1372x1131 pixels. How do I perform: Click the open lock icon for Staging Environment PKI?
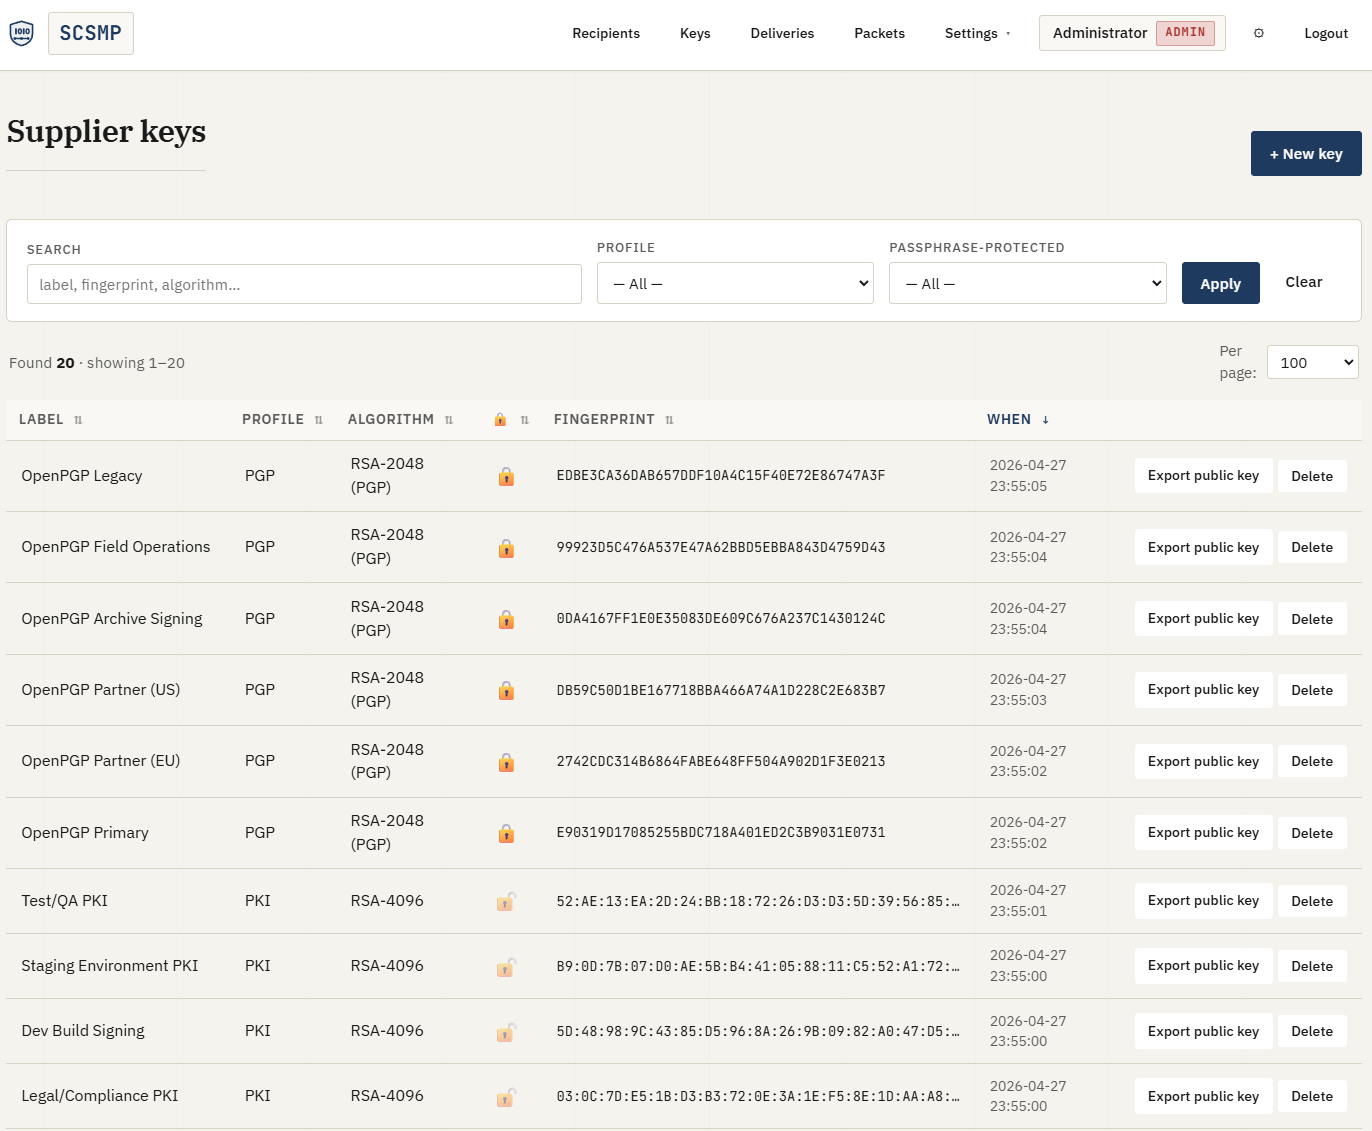(506, 967)
